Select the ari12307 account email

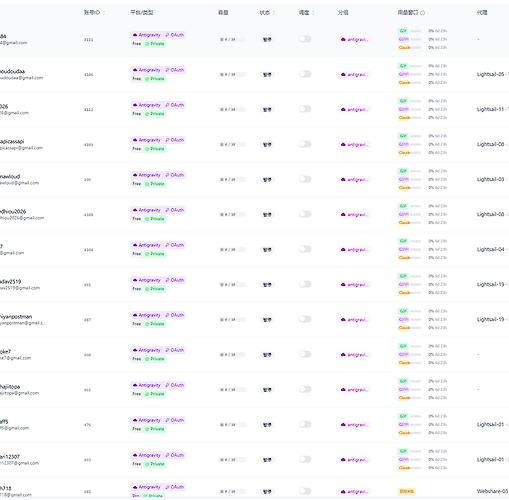[19, 463]
